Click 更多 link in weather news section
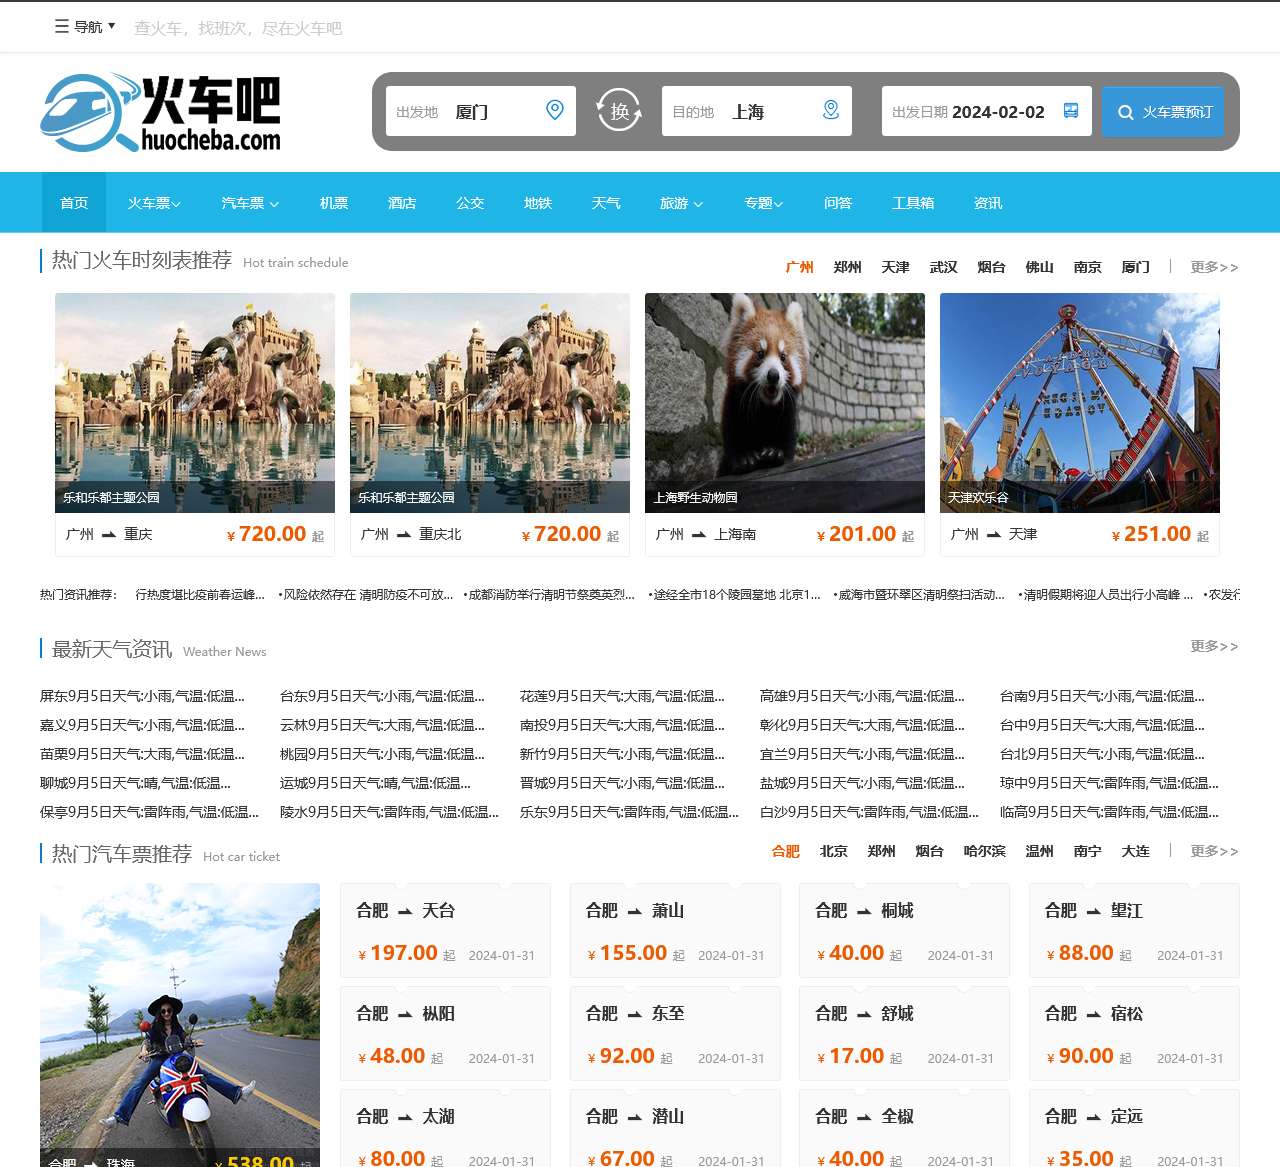The width and height of the screenshot is (1280, 1167). [x=1214, y=646]
